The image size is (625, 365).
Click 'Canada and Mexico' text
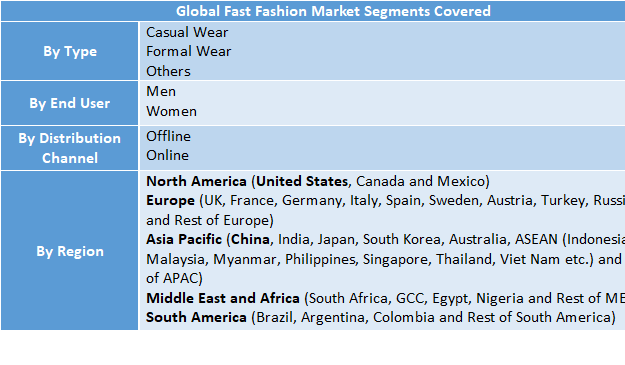(420, 181)
